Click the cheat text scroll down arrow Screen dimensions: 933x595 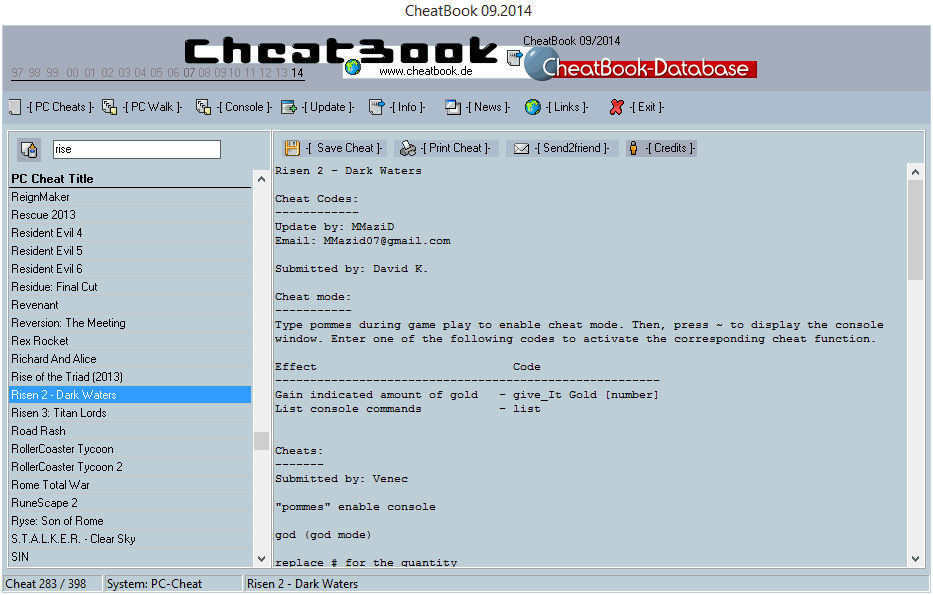915,559
